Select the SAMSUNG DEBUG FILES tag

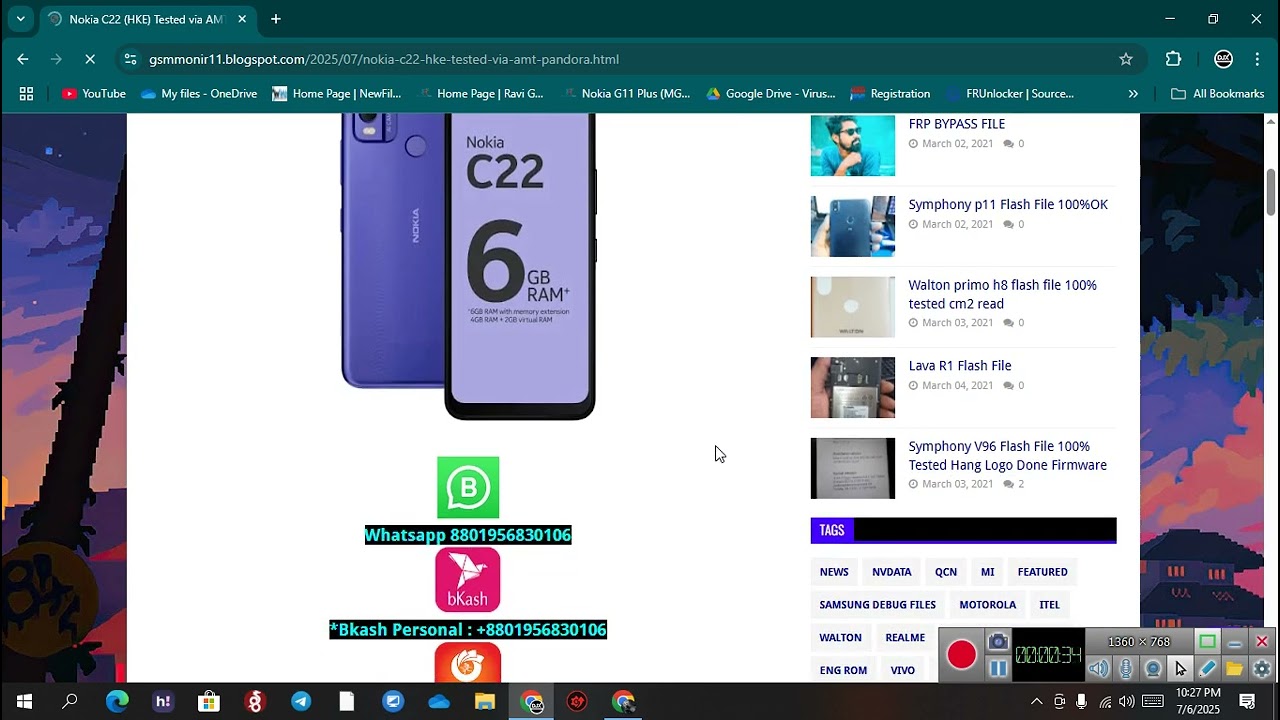[x=878, y=605]
